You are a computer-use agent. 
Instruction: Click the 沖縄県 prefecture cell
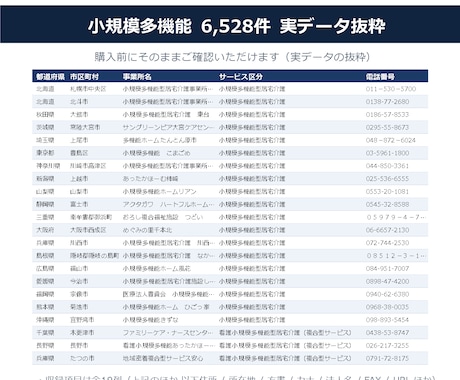pos(45,320)
